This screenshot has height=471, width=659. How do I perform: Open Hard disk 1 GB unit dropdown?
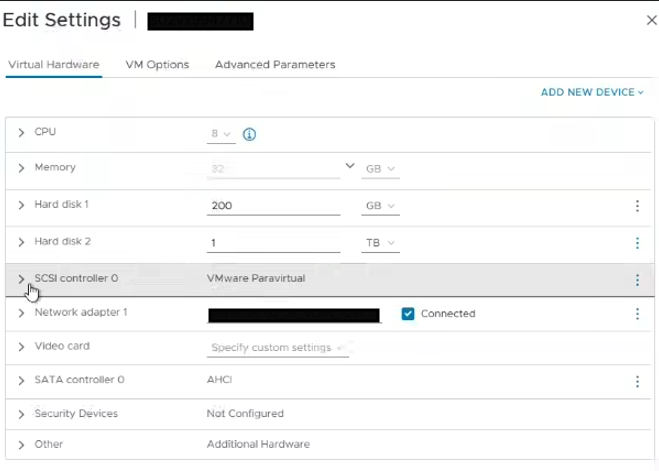[x=380, y=207]
